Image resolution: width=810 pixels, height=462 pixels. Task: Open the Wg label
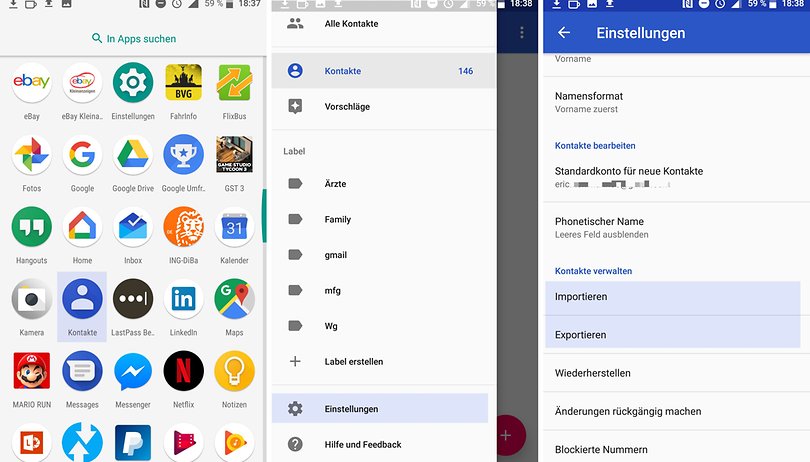click(x=383, y=326)
